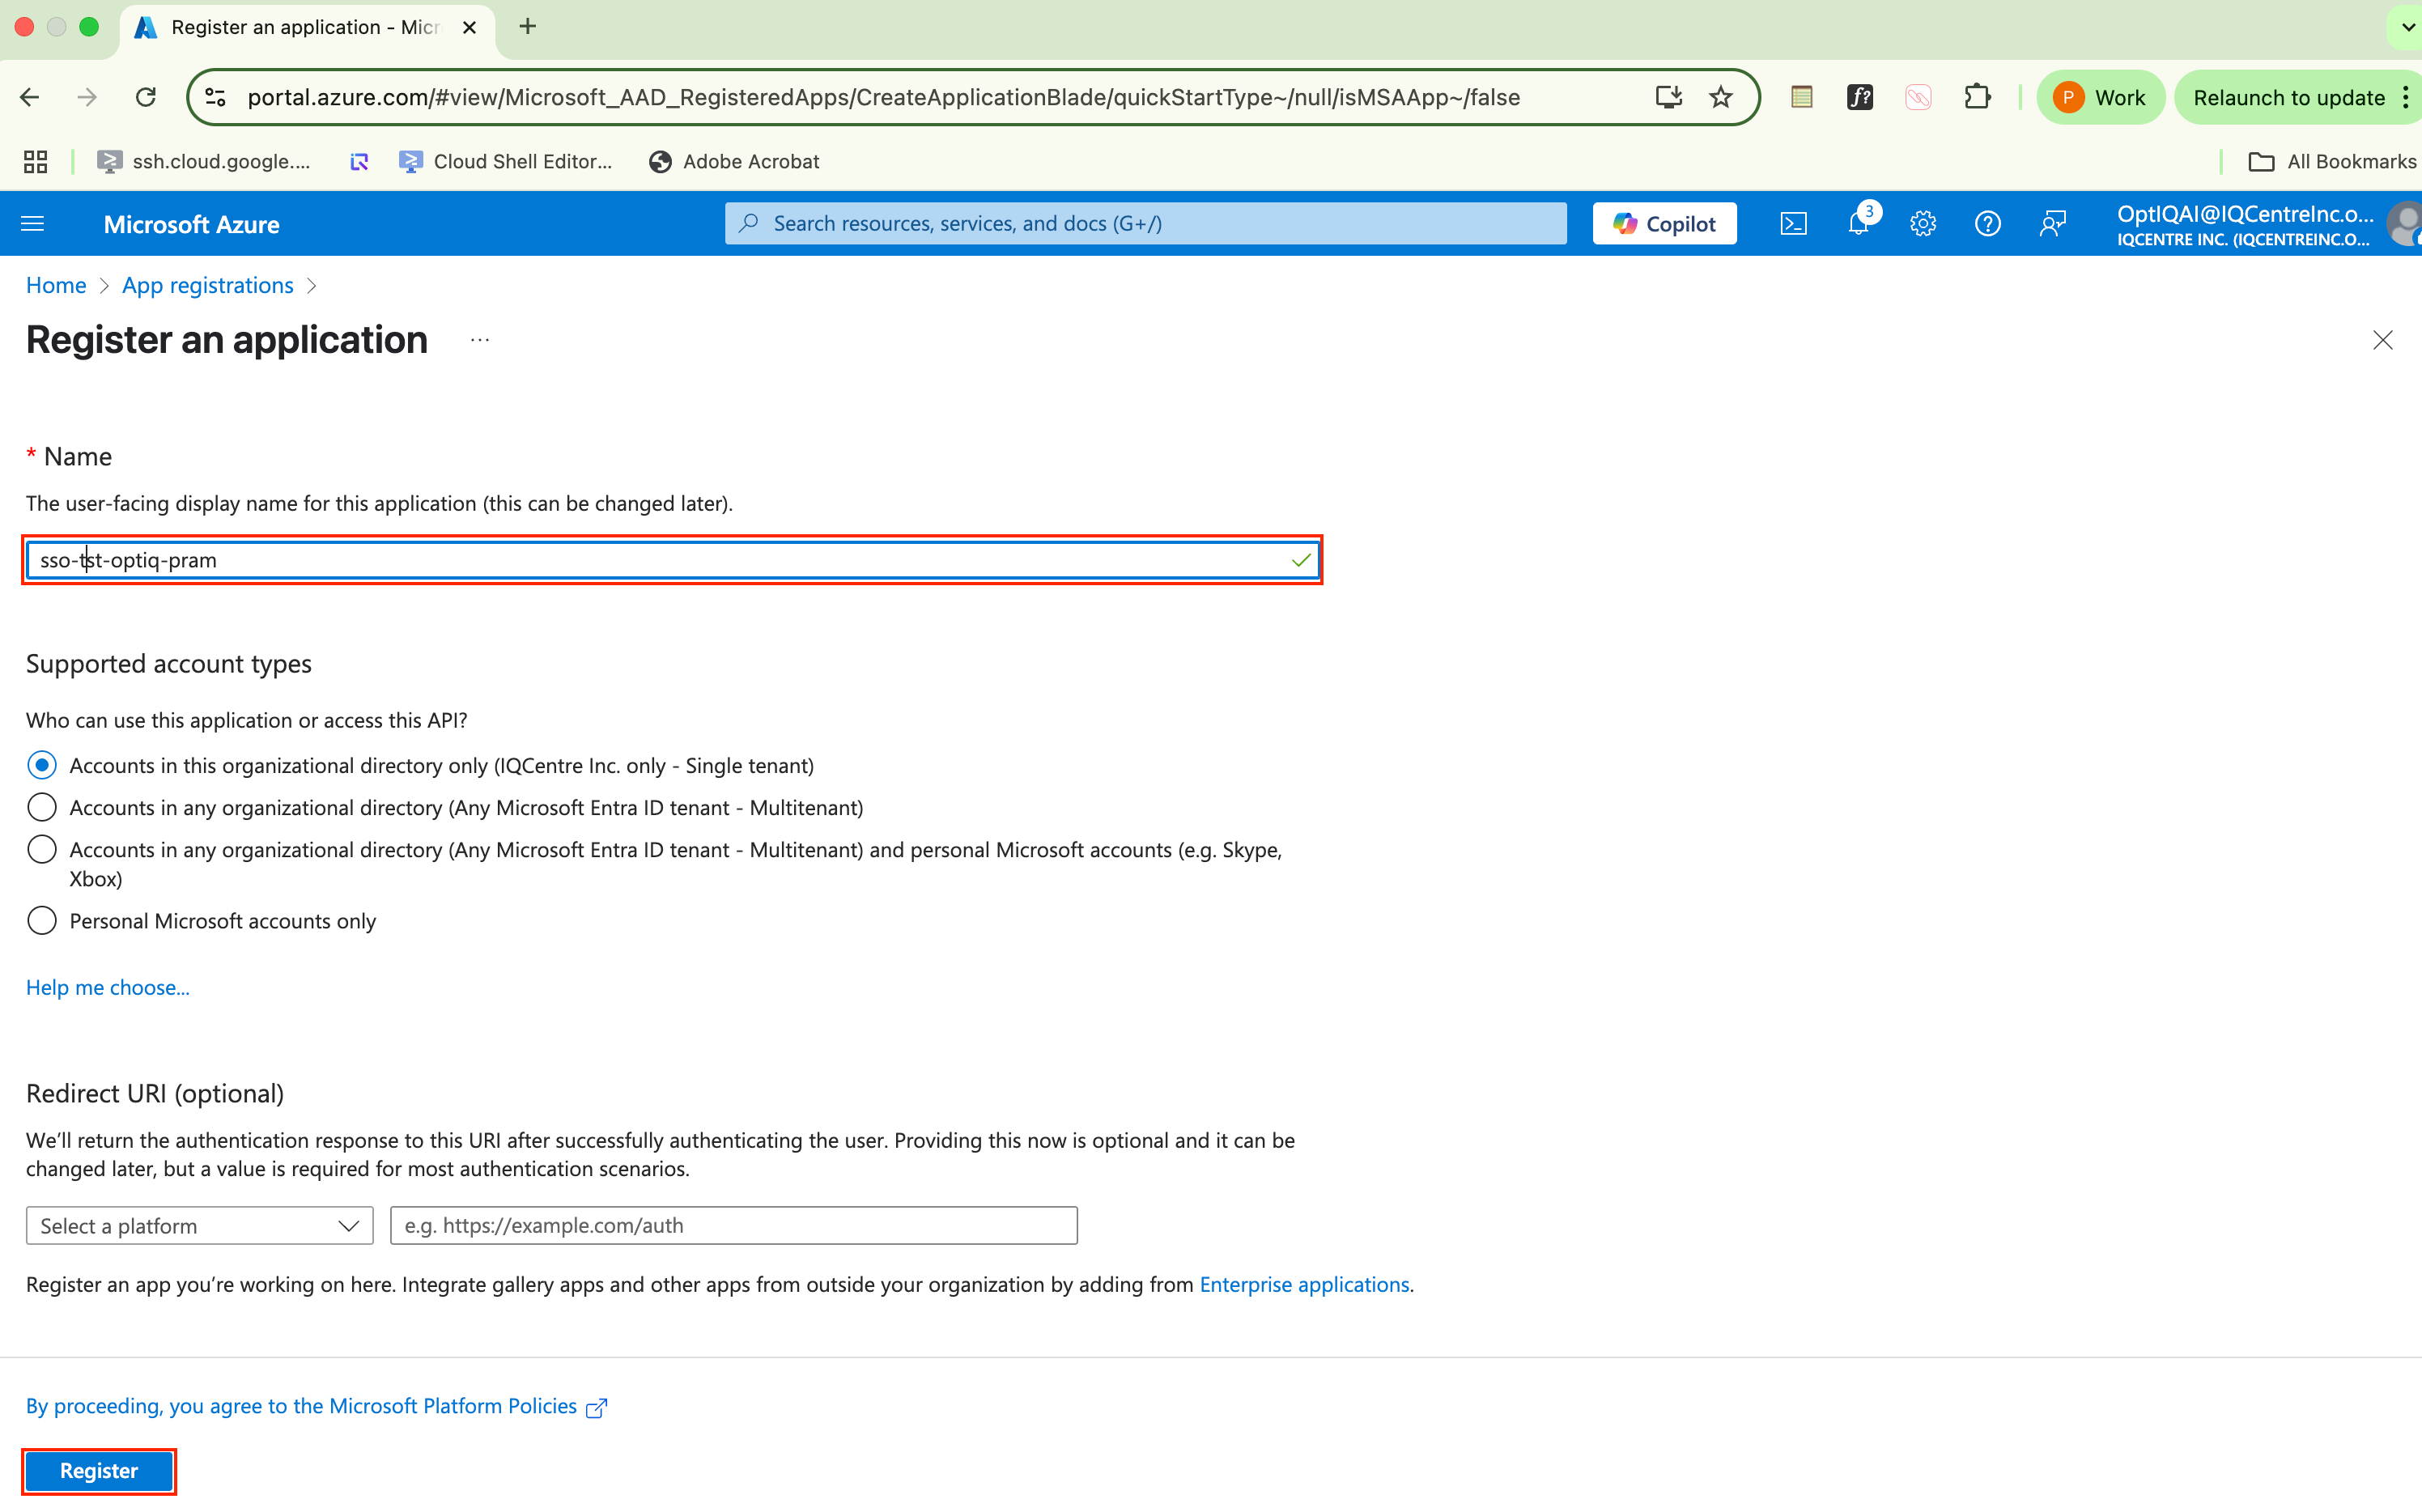Click the install app icon in address bar
Image resolution: width=2422 pixels, height=1512 pixels.
[x=1668, y=97]
